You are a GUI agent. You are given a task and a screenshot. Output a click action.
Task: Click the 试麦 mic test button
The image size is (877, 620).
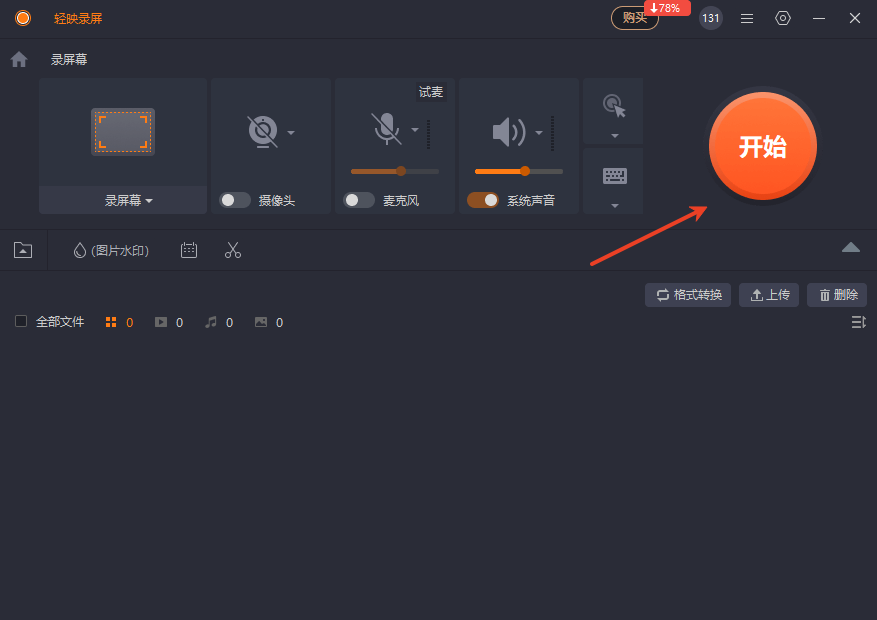point(431,92)
